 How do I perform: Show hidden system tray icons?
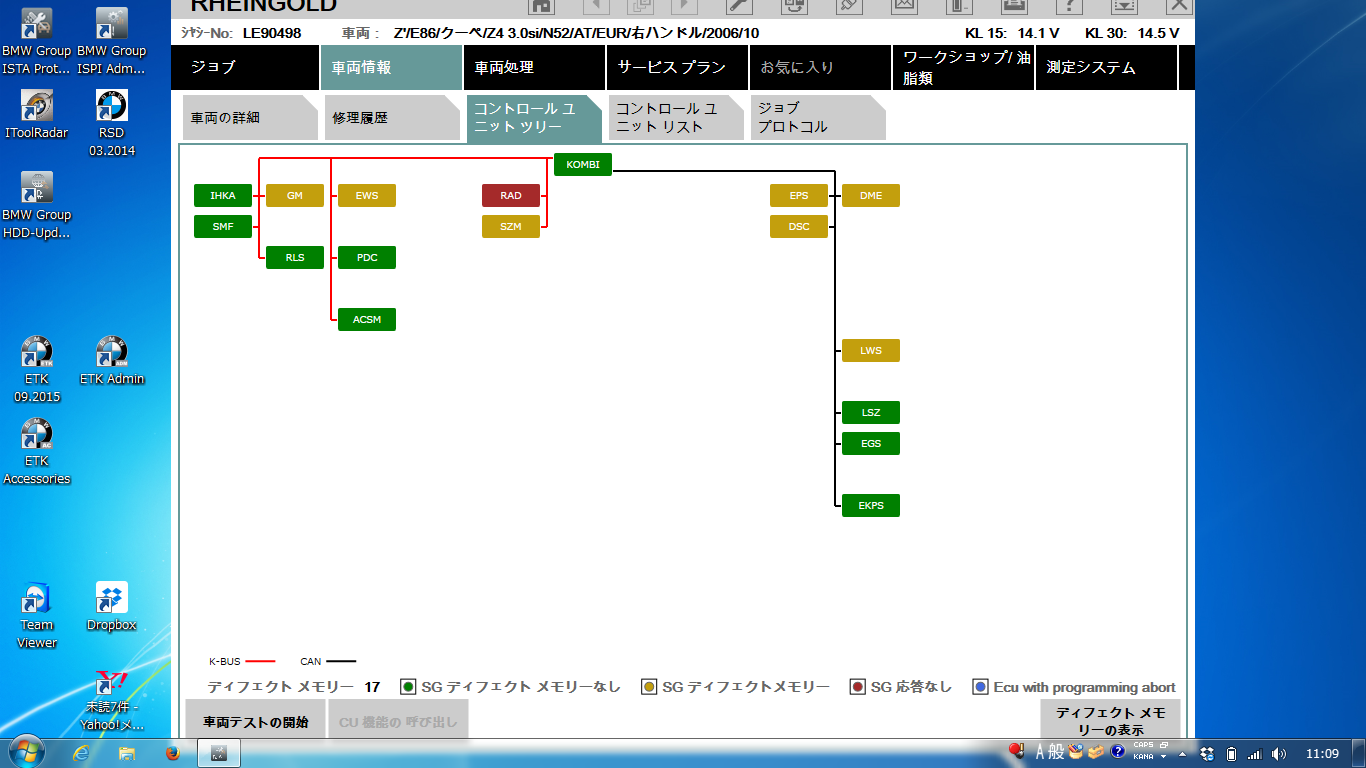click(x=1183, y=753)
